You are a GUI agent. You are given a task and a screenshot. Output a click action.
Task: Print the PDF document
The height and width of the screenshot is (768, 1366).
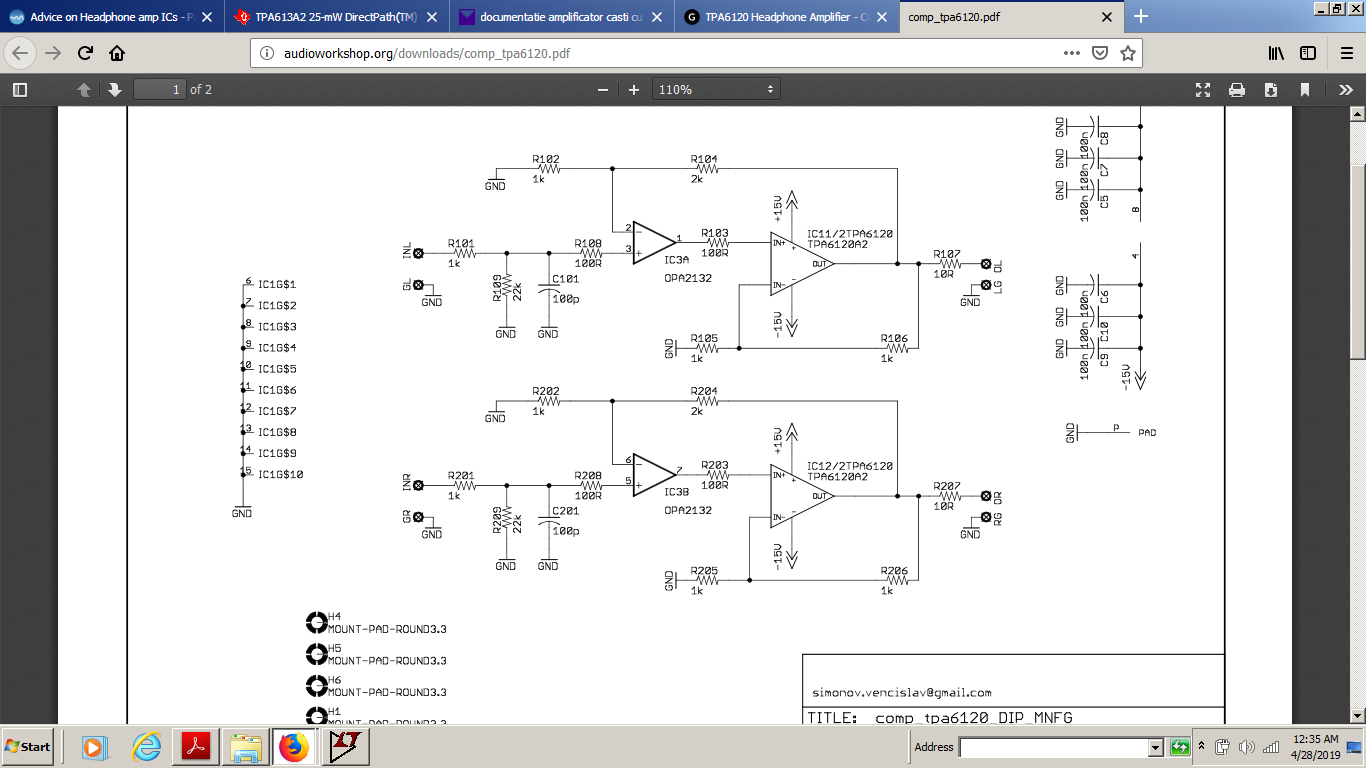[1237, 89]
